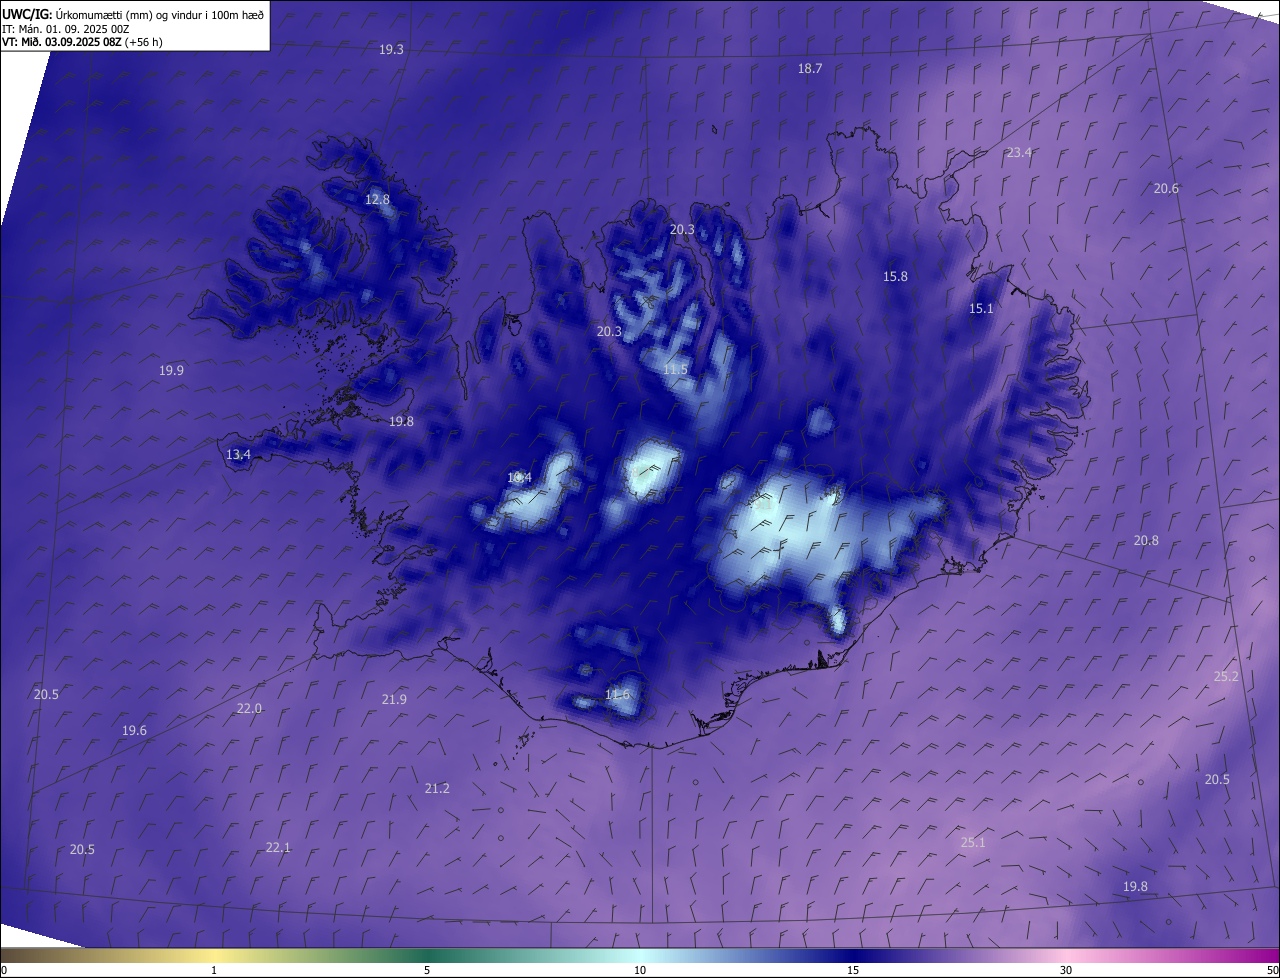Viewport: 1280px width, 978px height.
Task: Click the 15.8 value label
Action: click(x=895, y=277)
